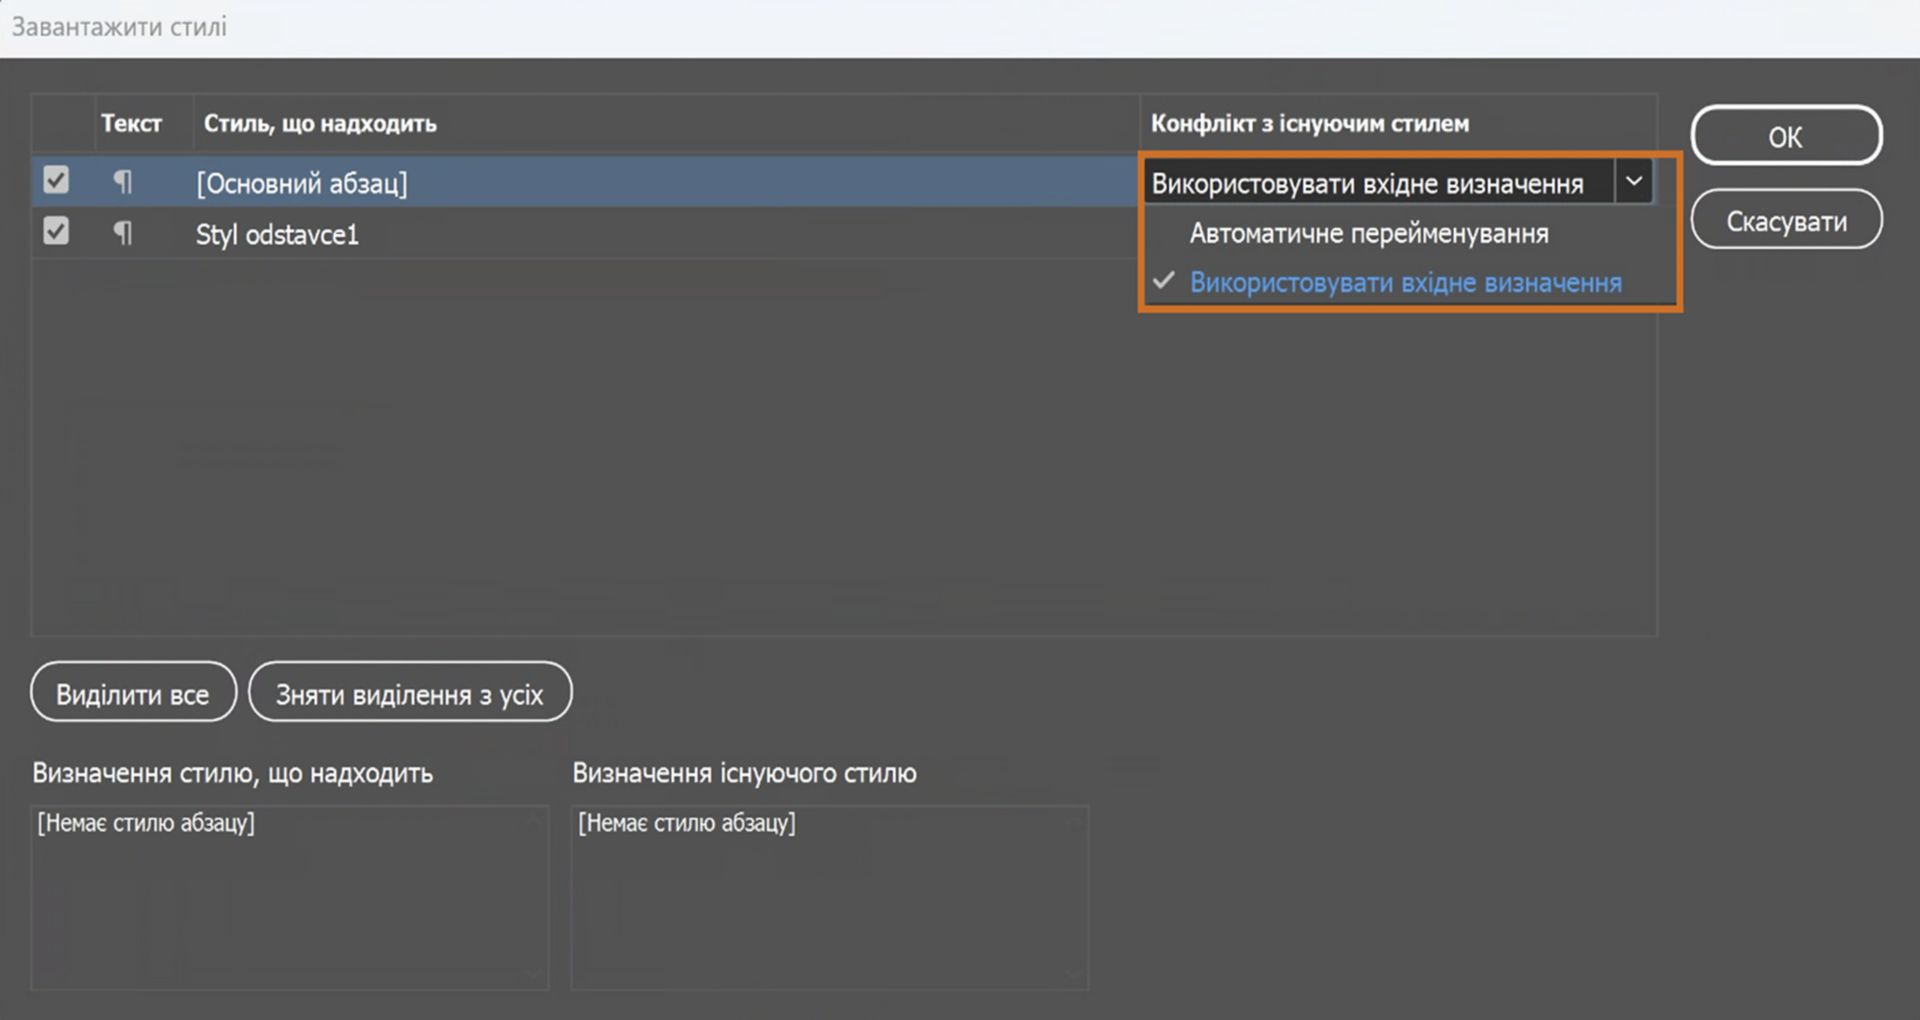Click the Стиль, що надходить column header
Viewport: 1920px width, 1020px height.
coord(320,124)
